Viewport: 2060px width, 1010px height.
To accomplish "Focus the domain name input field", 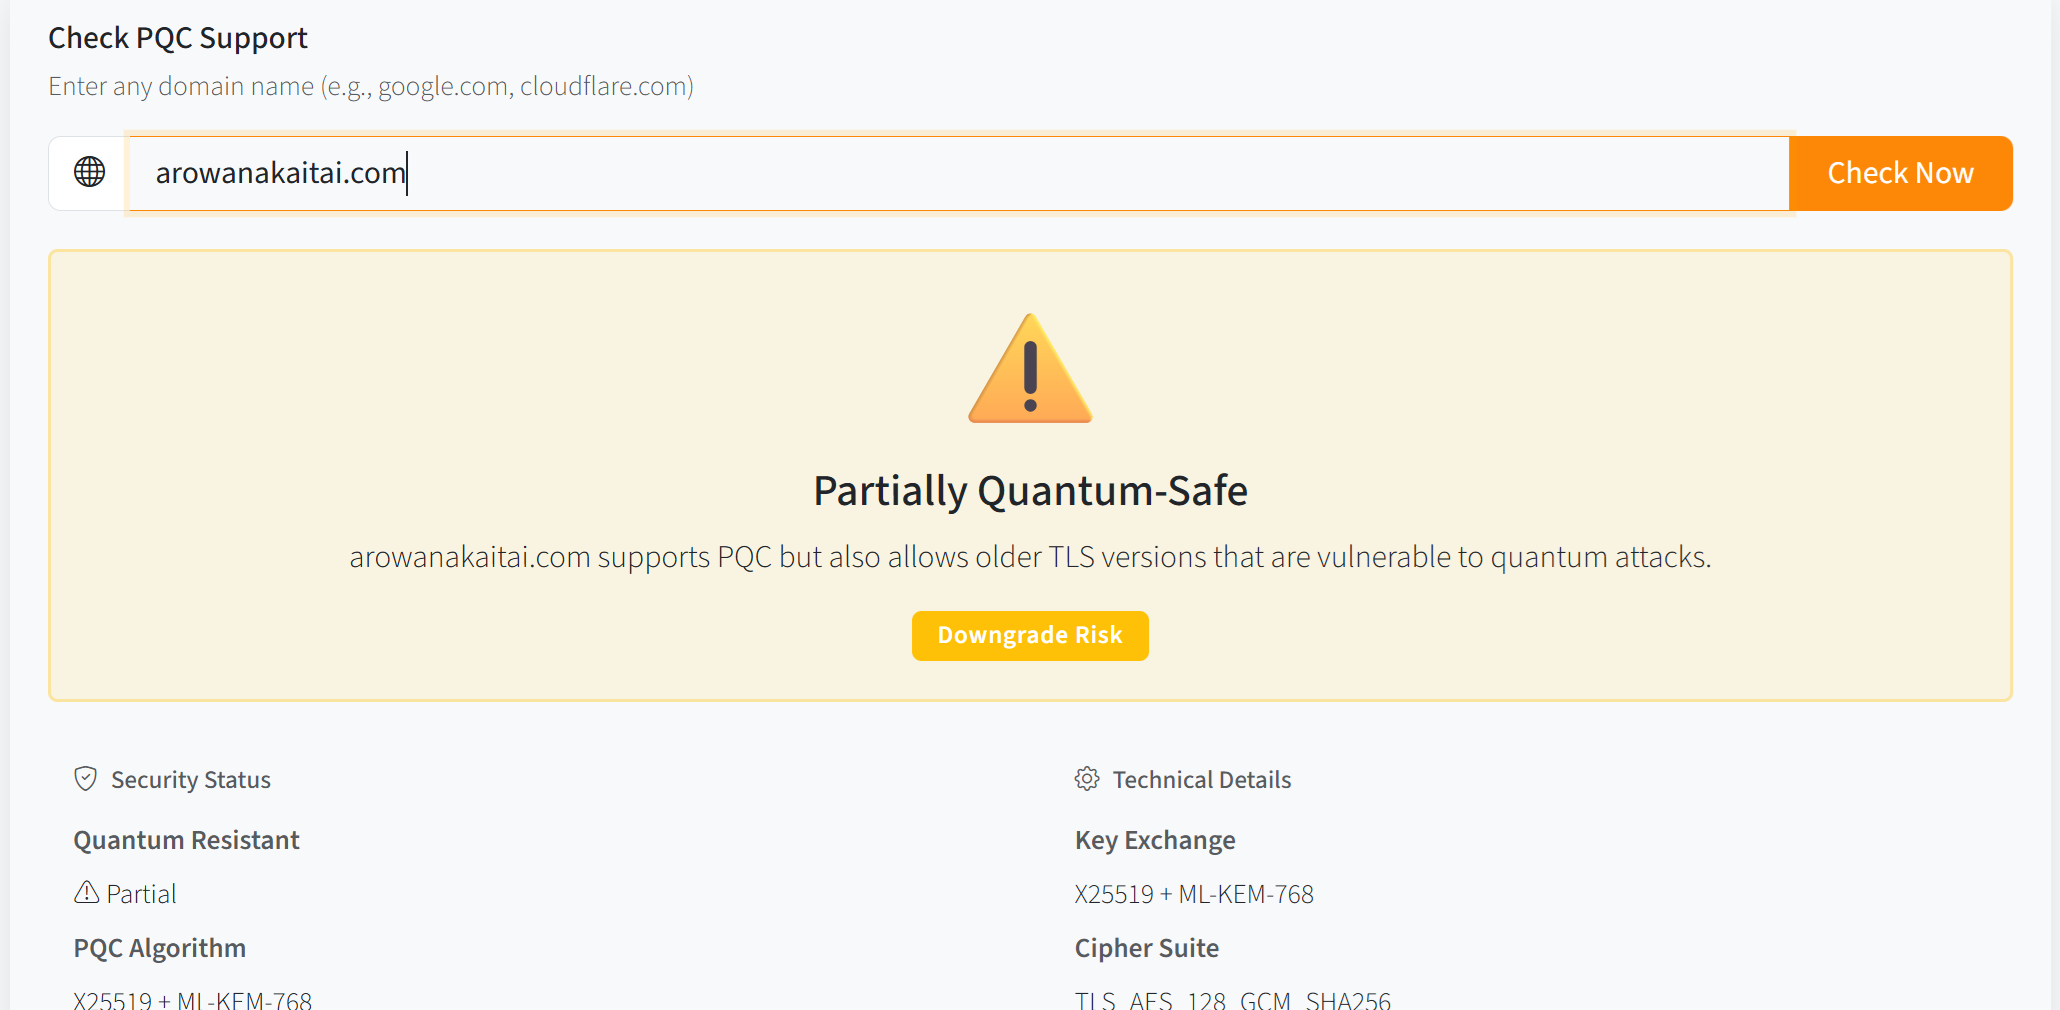I will (x=958, y=173).
